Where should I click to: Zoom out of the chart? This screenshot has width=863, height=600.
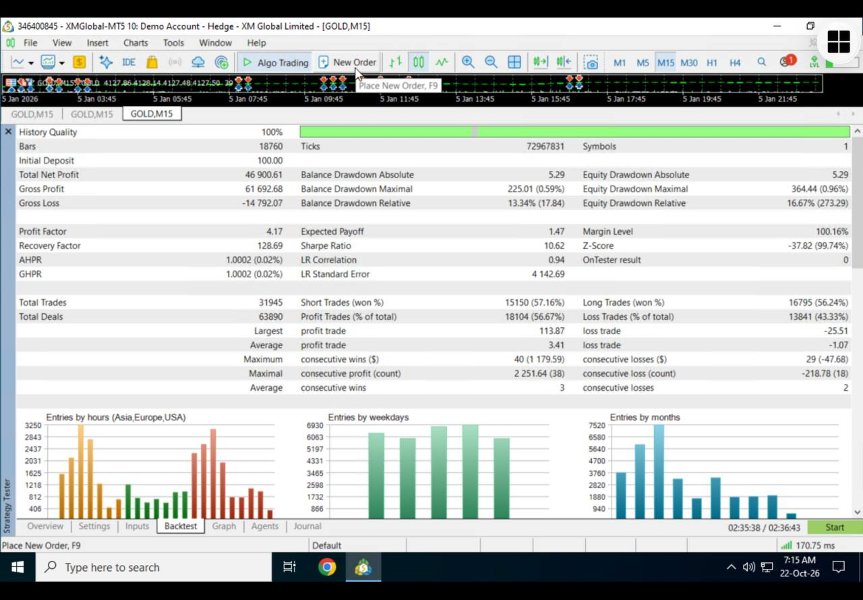(491, 62)
